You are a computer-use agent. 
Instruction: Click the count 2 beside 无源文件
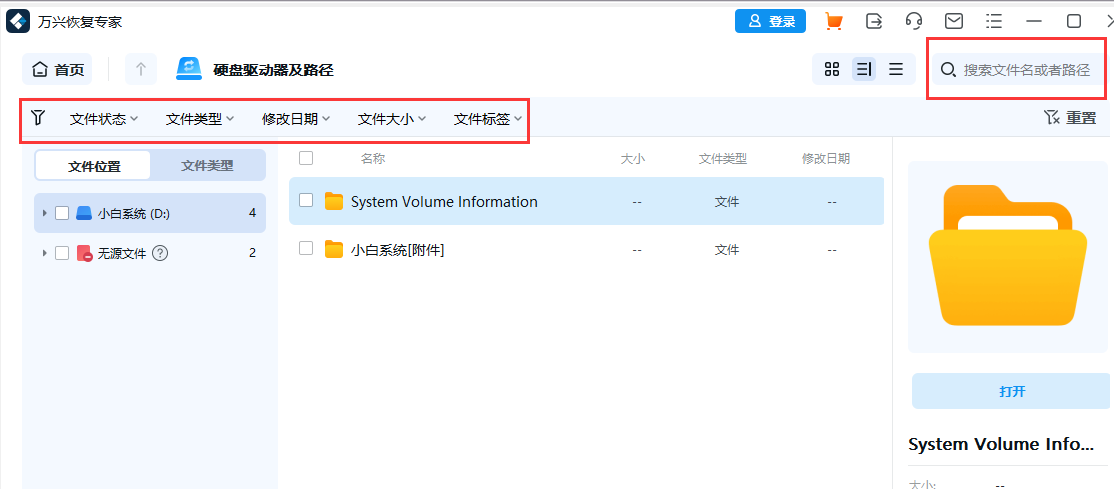252,253
